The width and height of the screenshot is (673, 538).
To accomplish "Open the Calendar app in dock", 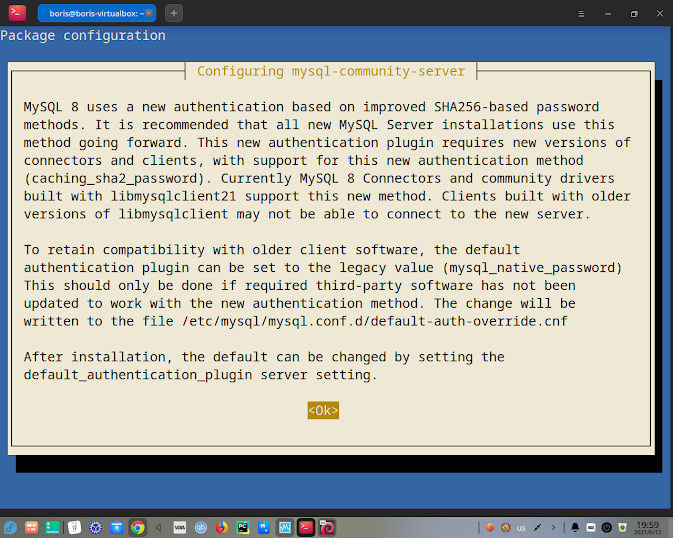I will (74, 528).
